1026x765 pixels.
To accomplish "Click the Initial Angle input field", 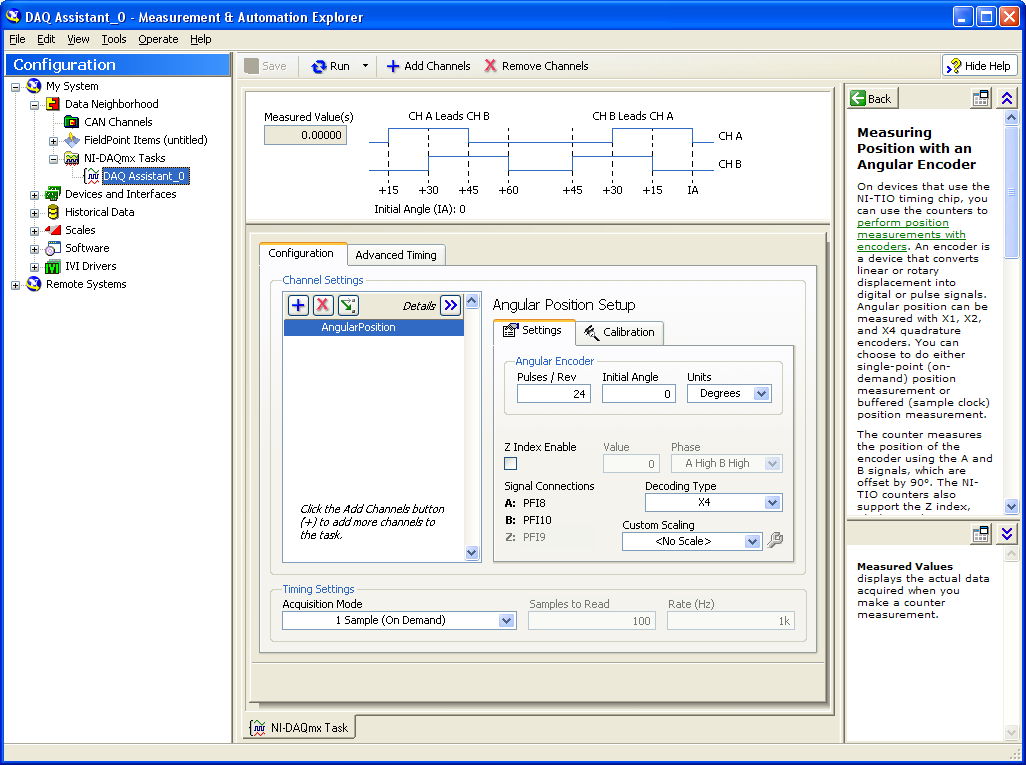I will pos(639,394).
